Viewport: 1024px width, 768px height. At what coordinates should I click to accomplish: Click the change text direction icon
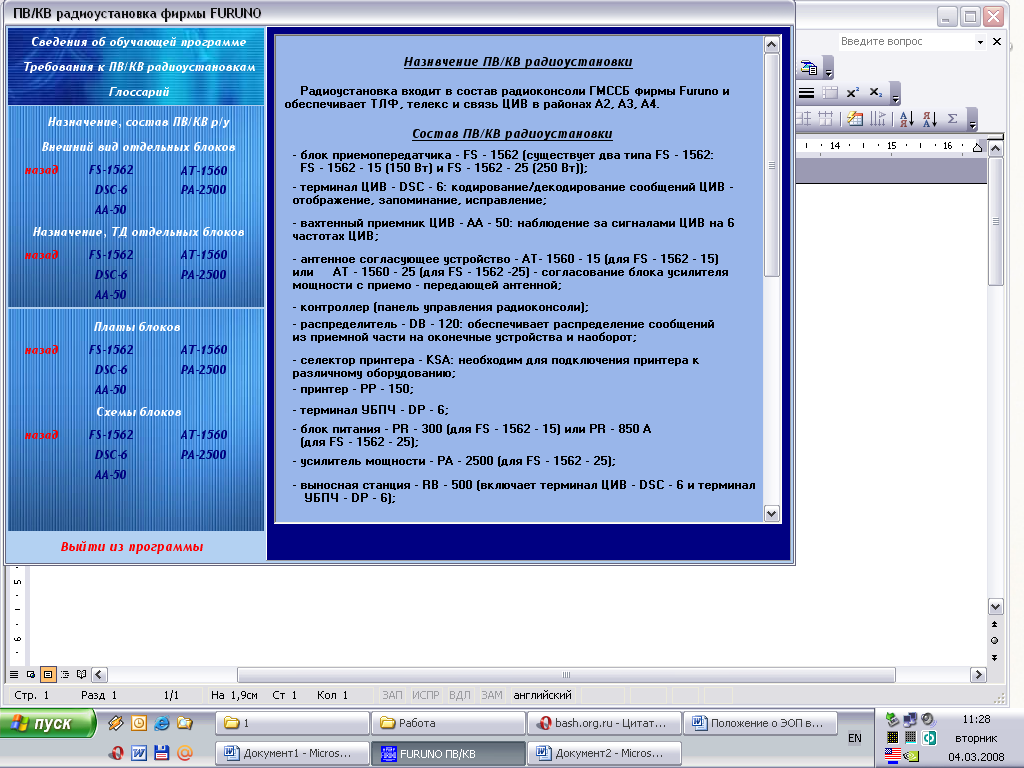[878, 119]
